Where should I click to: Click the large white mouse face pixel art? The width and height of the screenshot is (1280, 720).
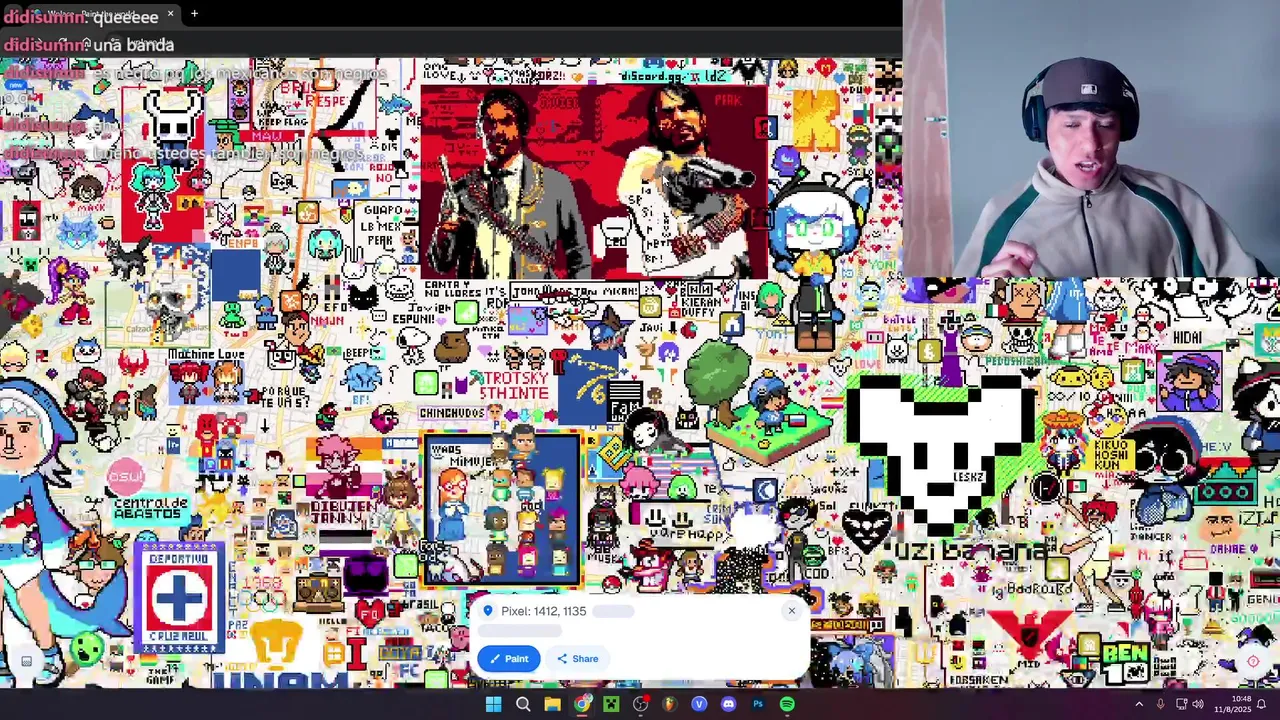pyautogui.click(x=940, y=455)
